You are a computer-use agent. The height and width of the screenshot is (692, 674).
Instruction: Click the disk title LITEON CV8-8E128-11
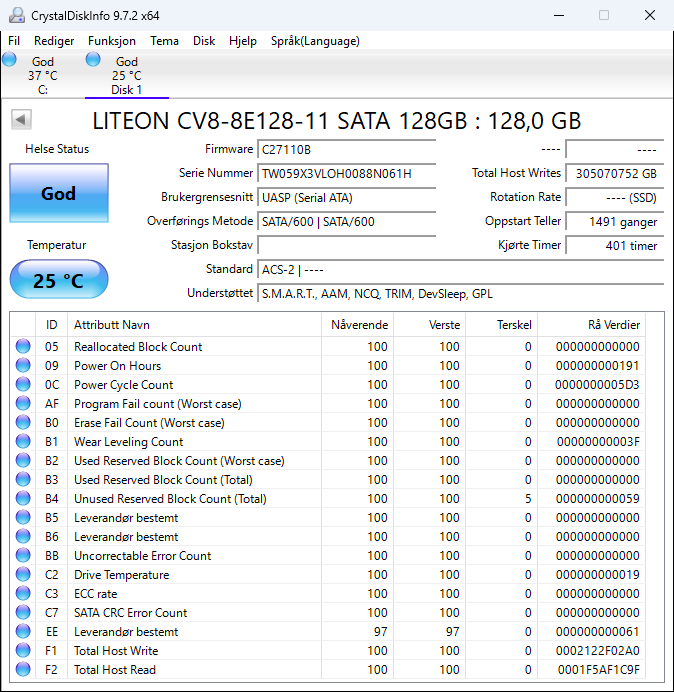[336, 120]
